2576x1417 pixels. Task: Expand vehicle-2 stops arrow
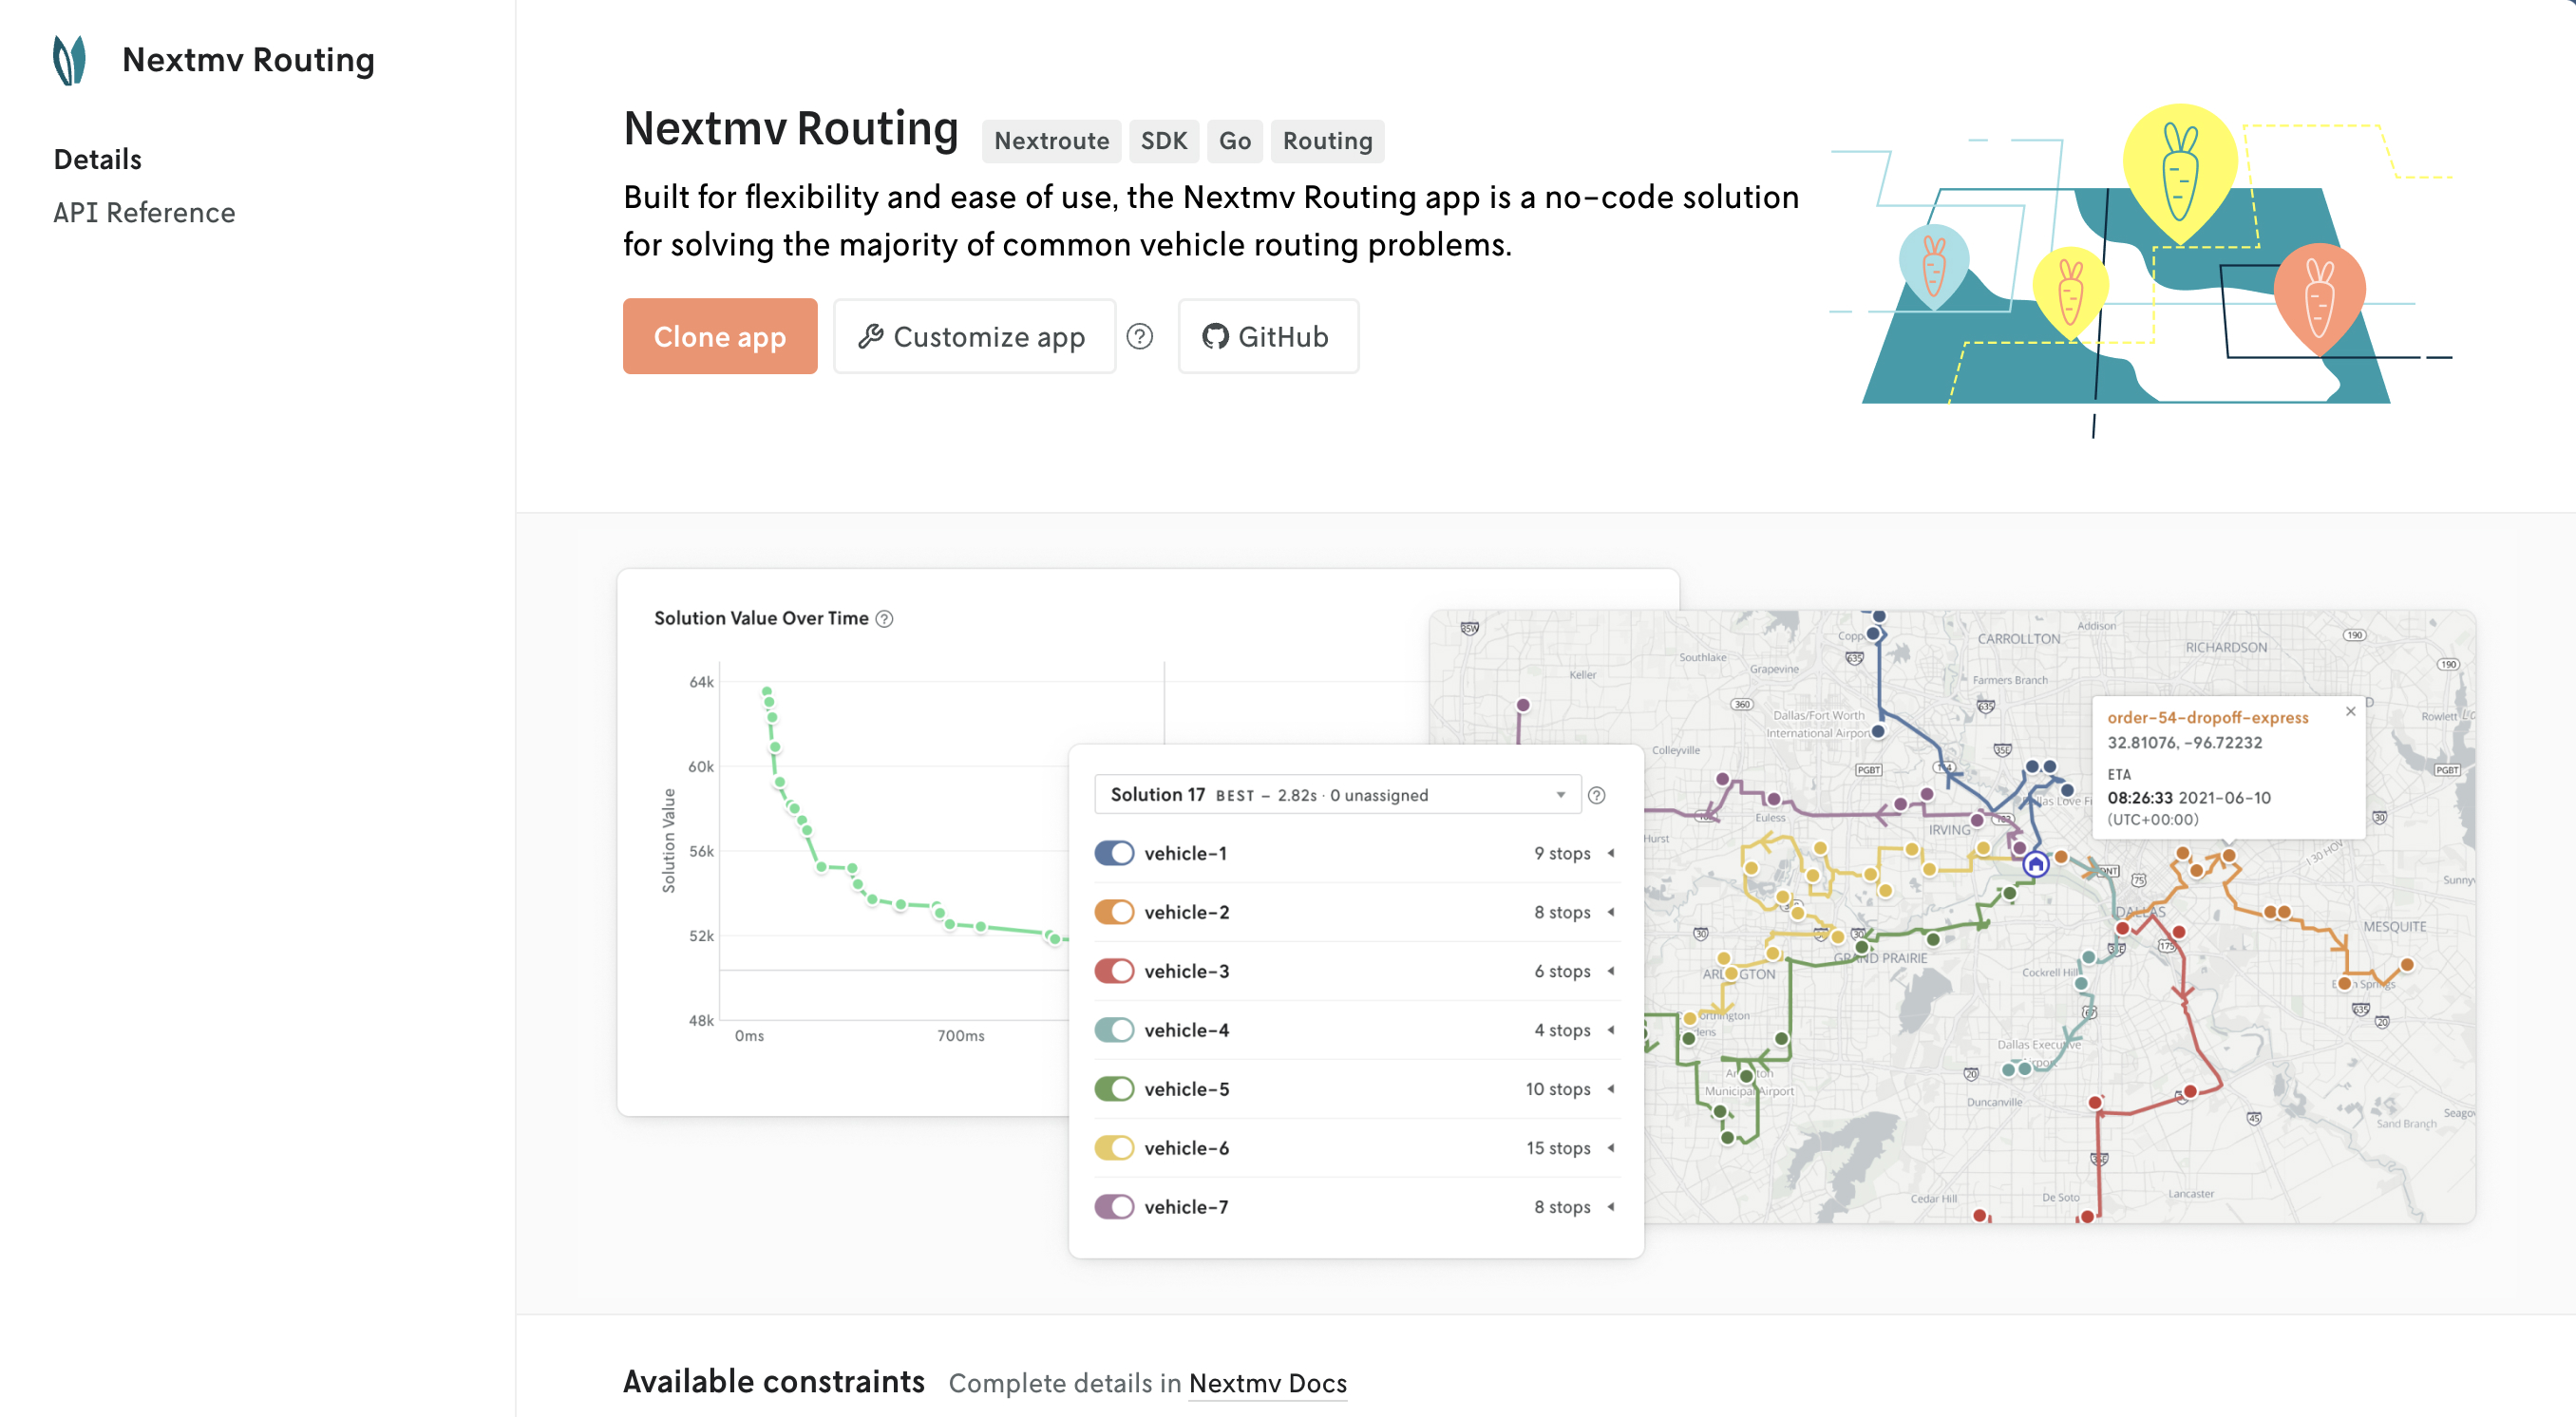[x=1611, y=912]
